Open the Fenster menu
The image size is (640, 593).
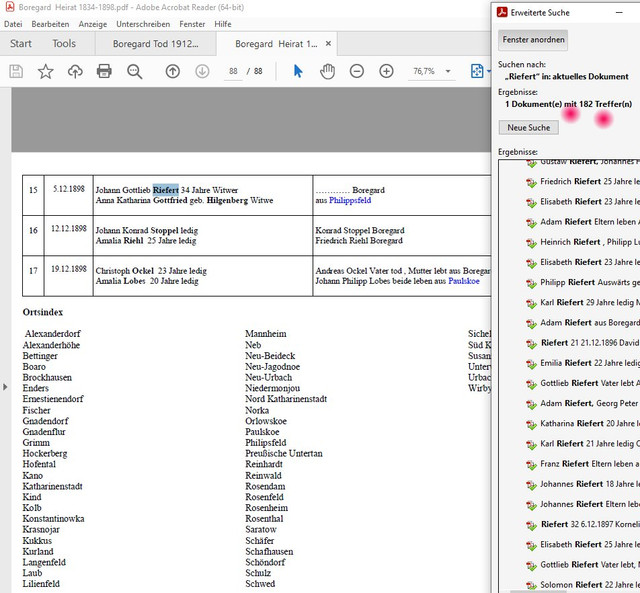point(192,24)
